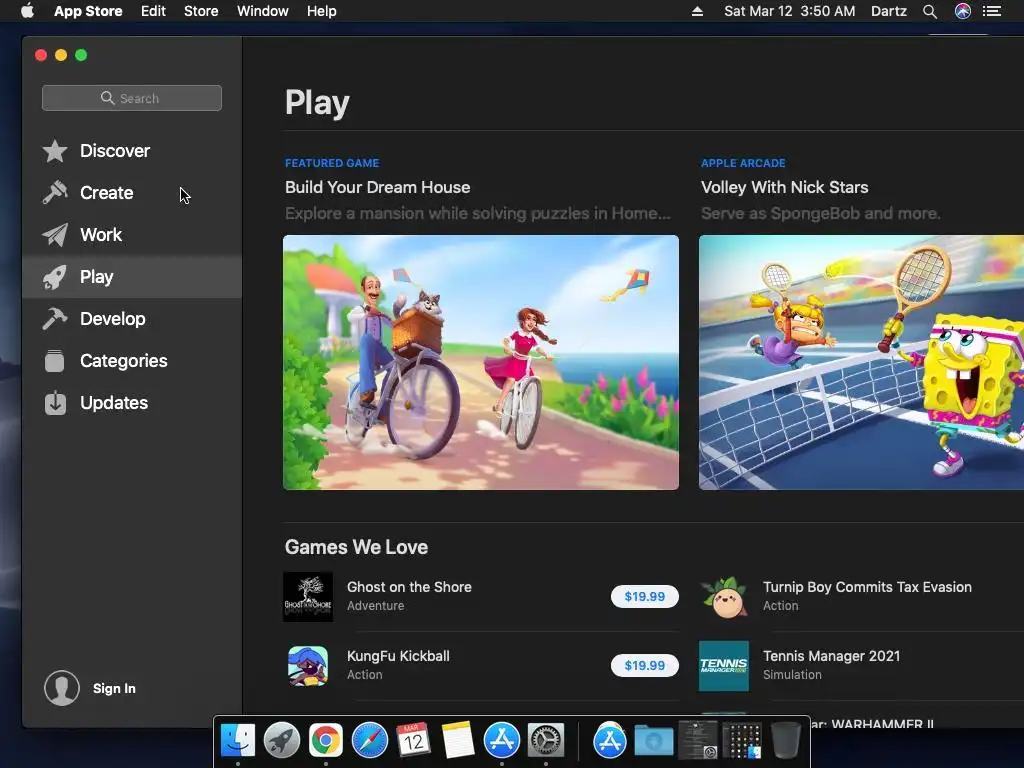Open the Develop hammer icon
Image resolution: width=1024 pixels, height=768 pixels.
(55, 319)
